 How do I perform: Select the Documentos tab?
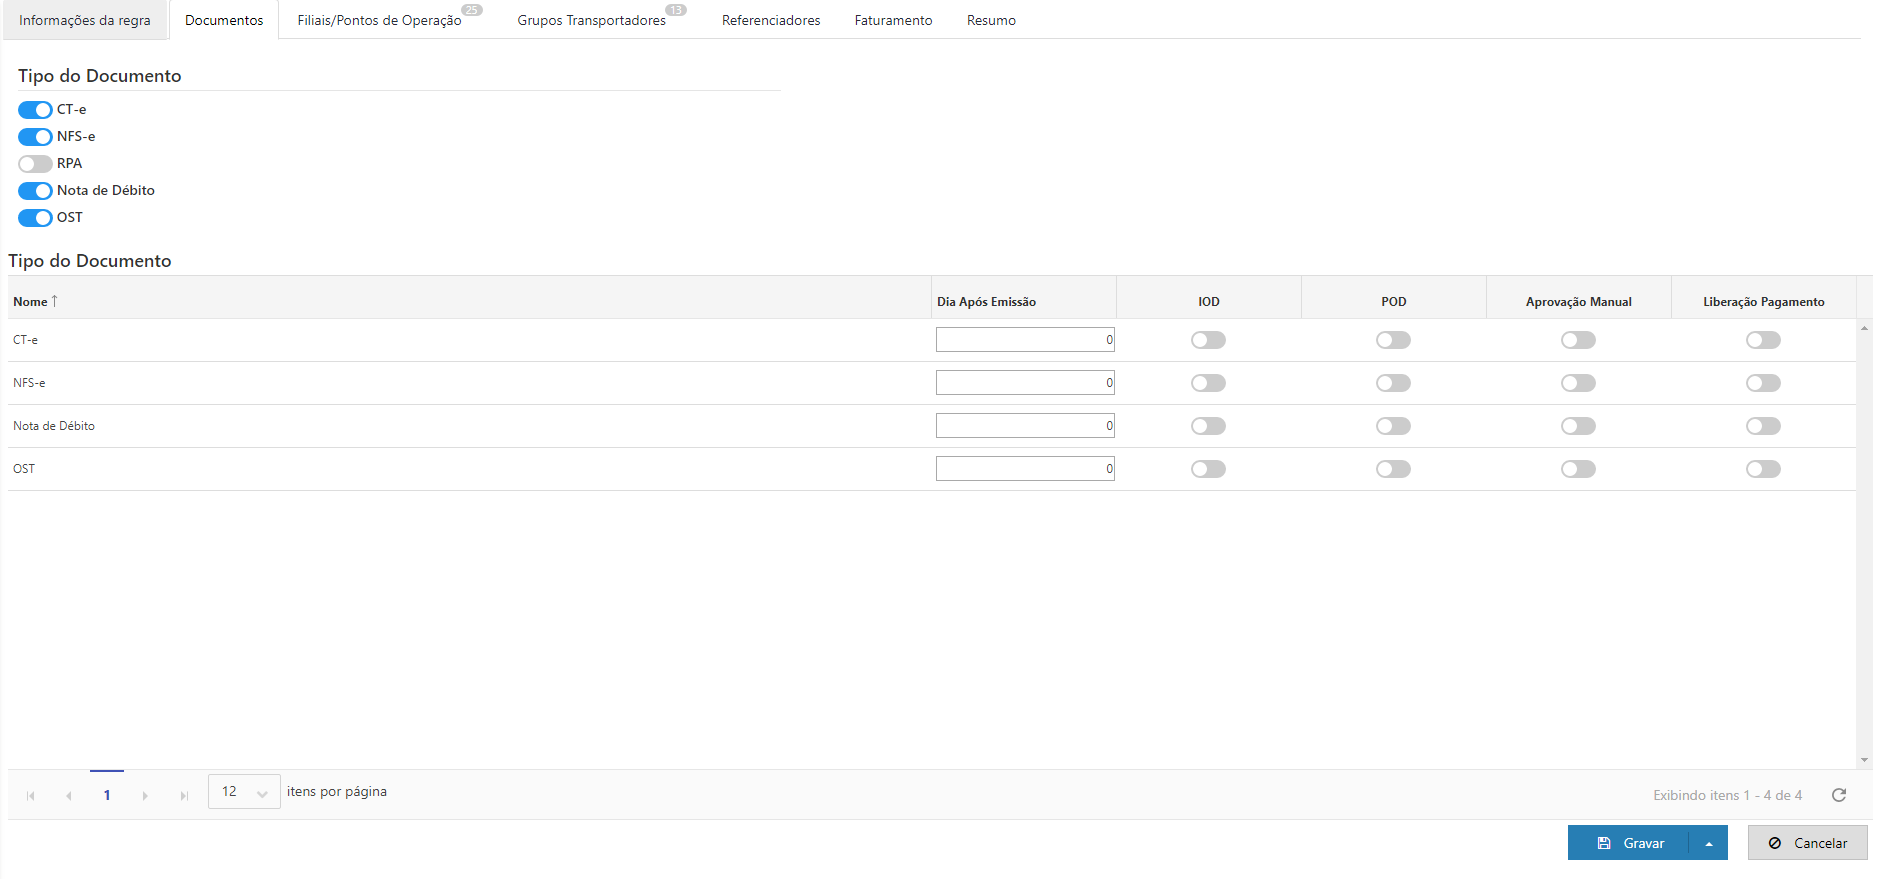224,20
